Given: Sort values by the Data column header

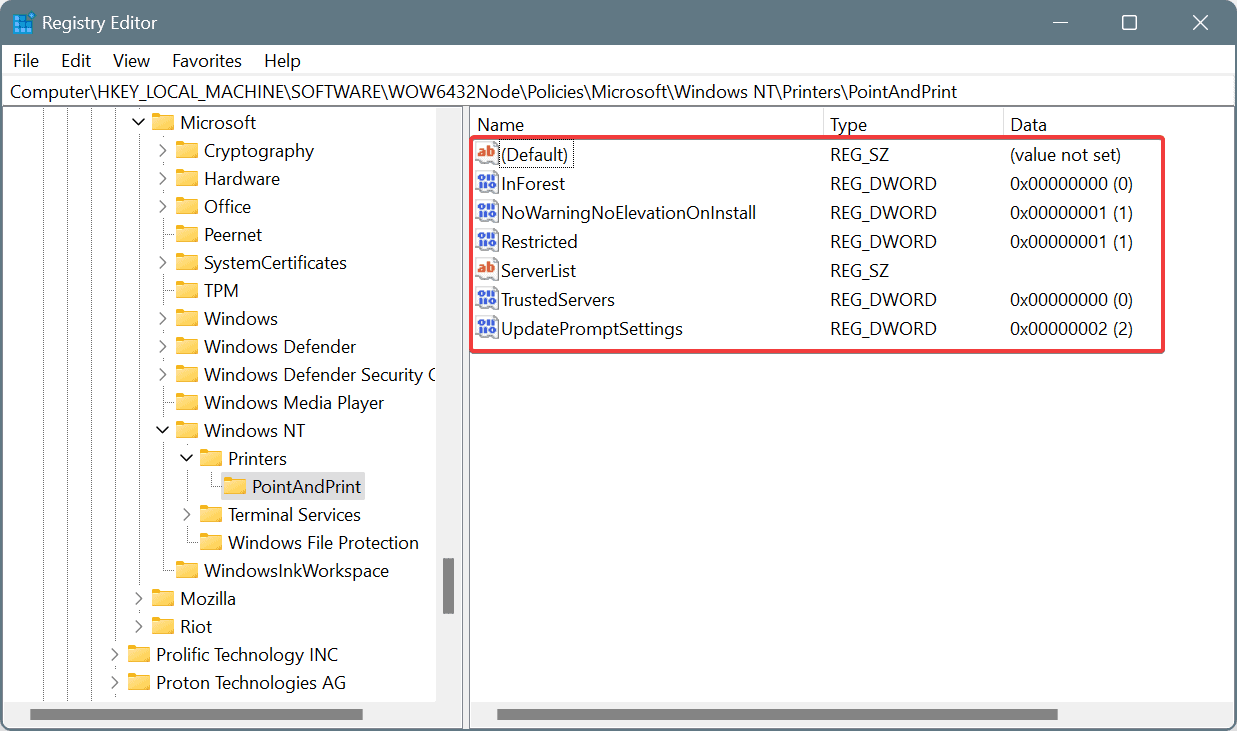Looking at the screenshot, I should click(x=1118, y=125).
